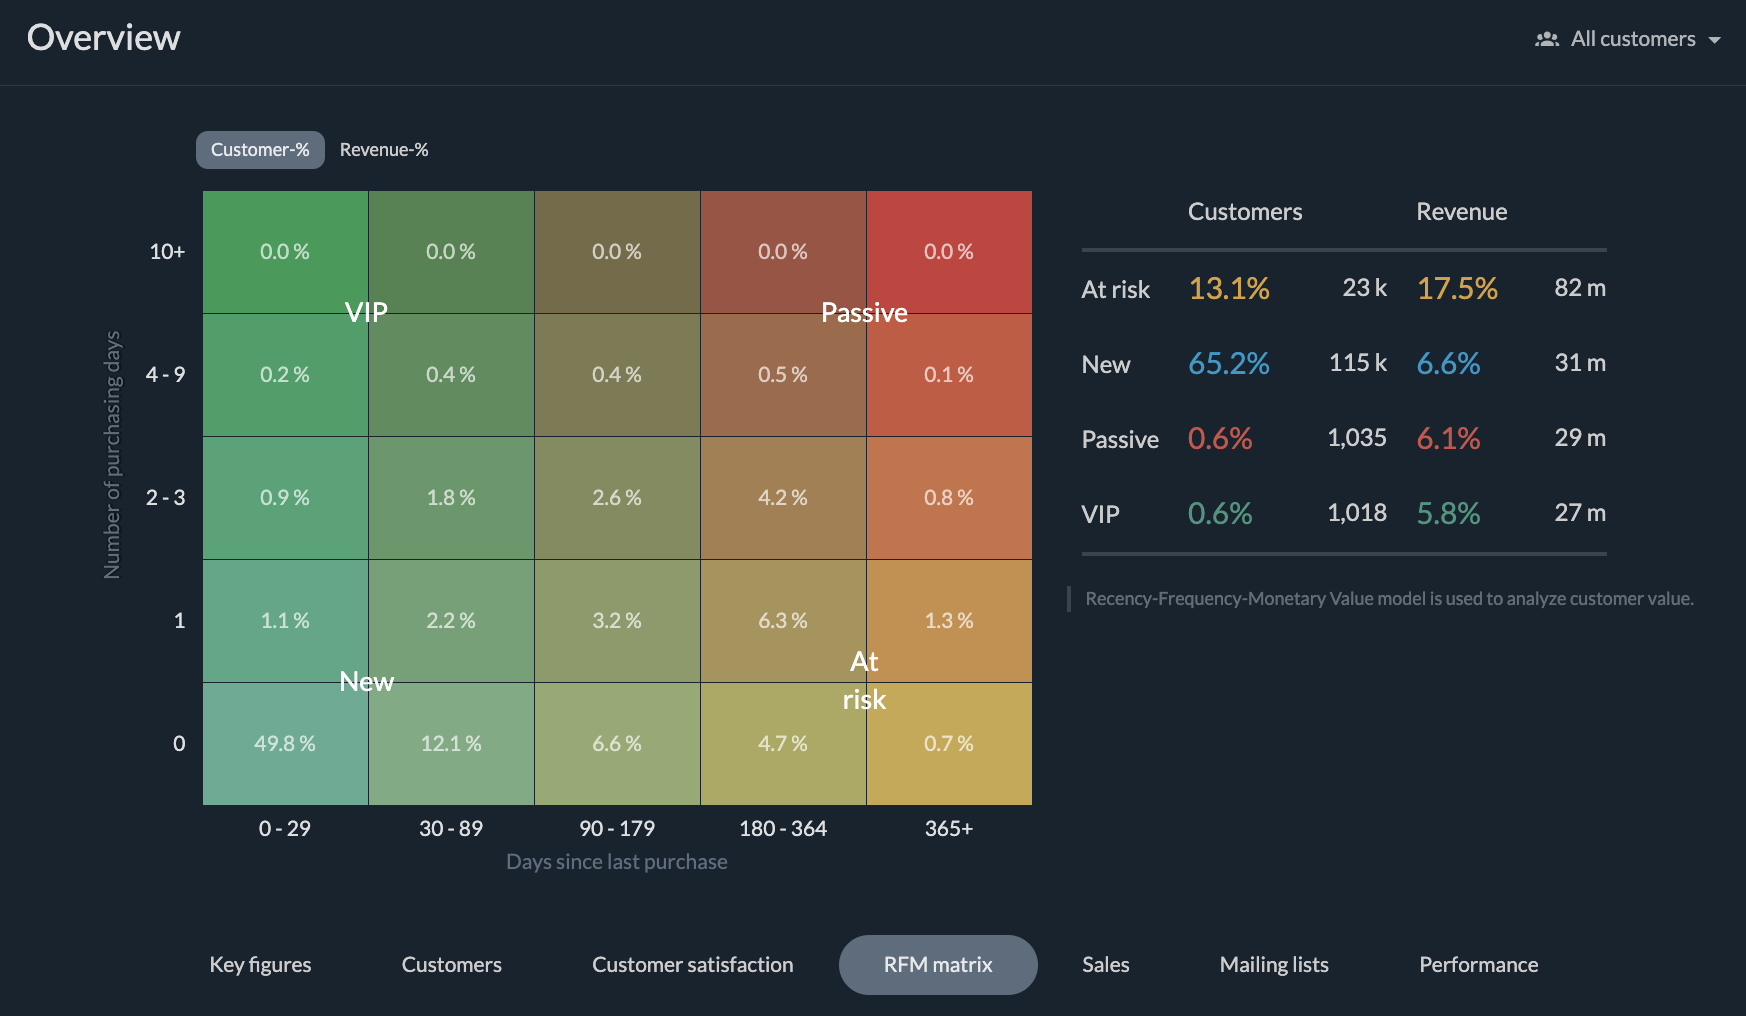Image resolution: width=1746 pixels, height=1016 pixels.
Task: Click the 6.6% New revenue value
Action: click(1448, 364)
